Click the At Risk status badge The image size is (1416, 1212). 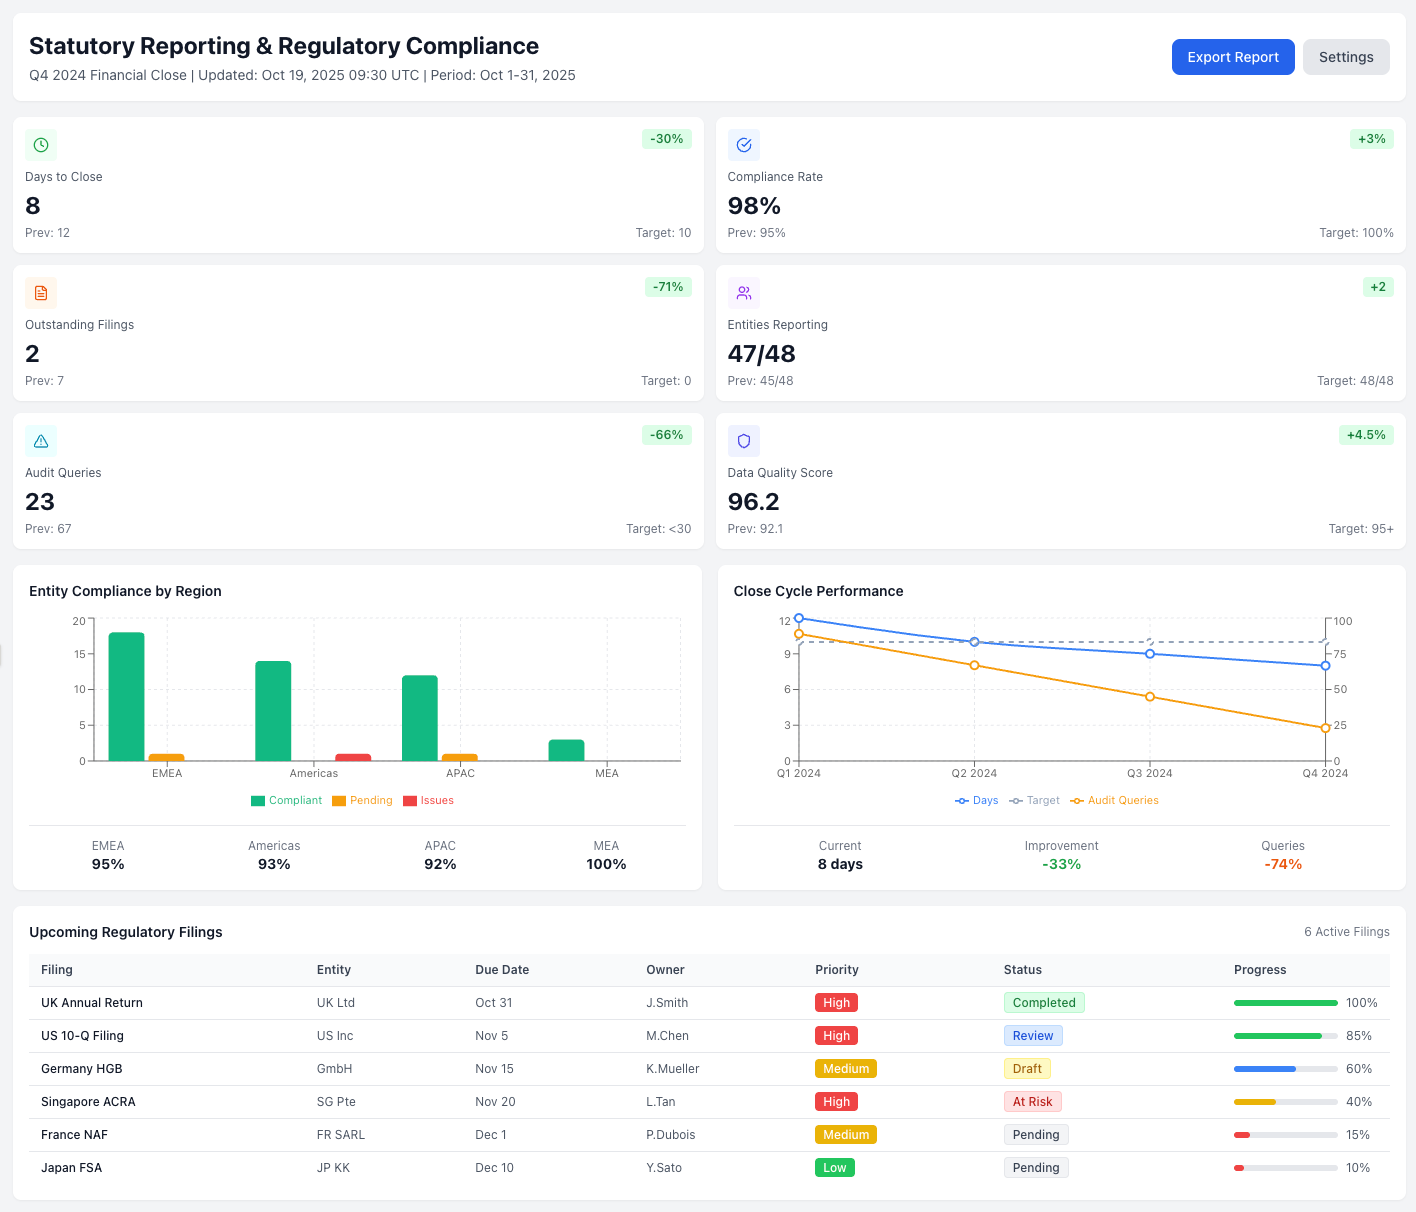pyautogui.click(x=1033, y=1102)
